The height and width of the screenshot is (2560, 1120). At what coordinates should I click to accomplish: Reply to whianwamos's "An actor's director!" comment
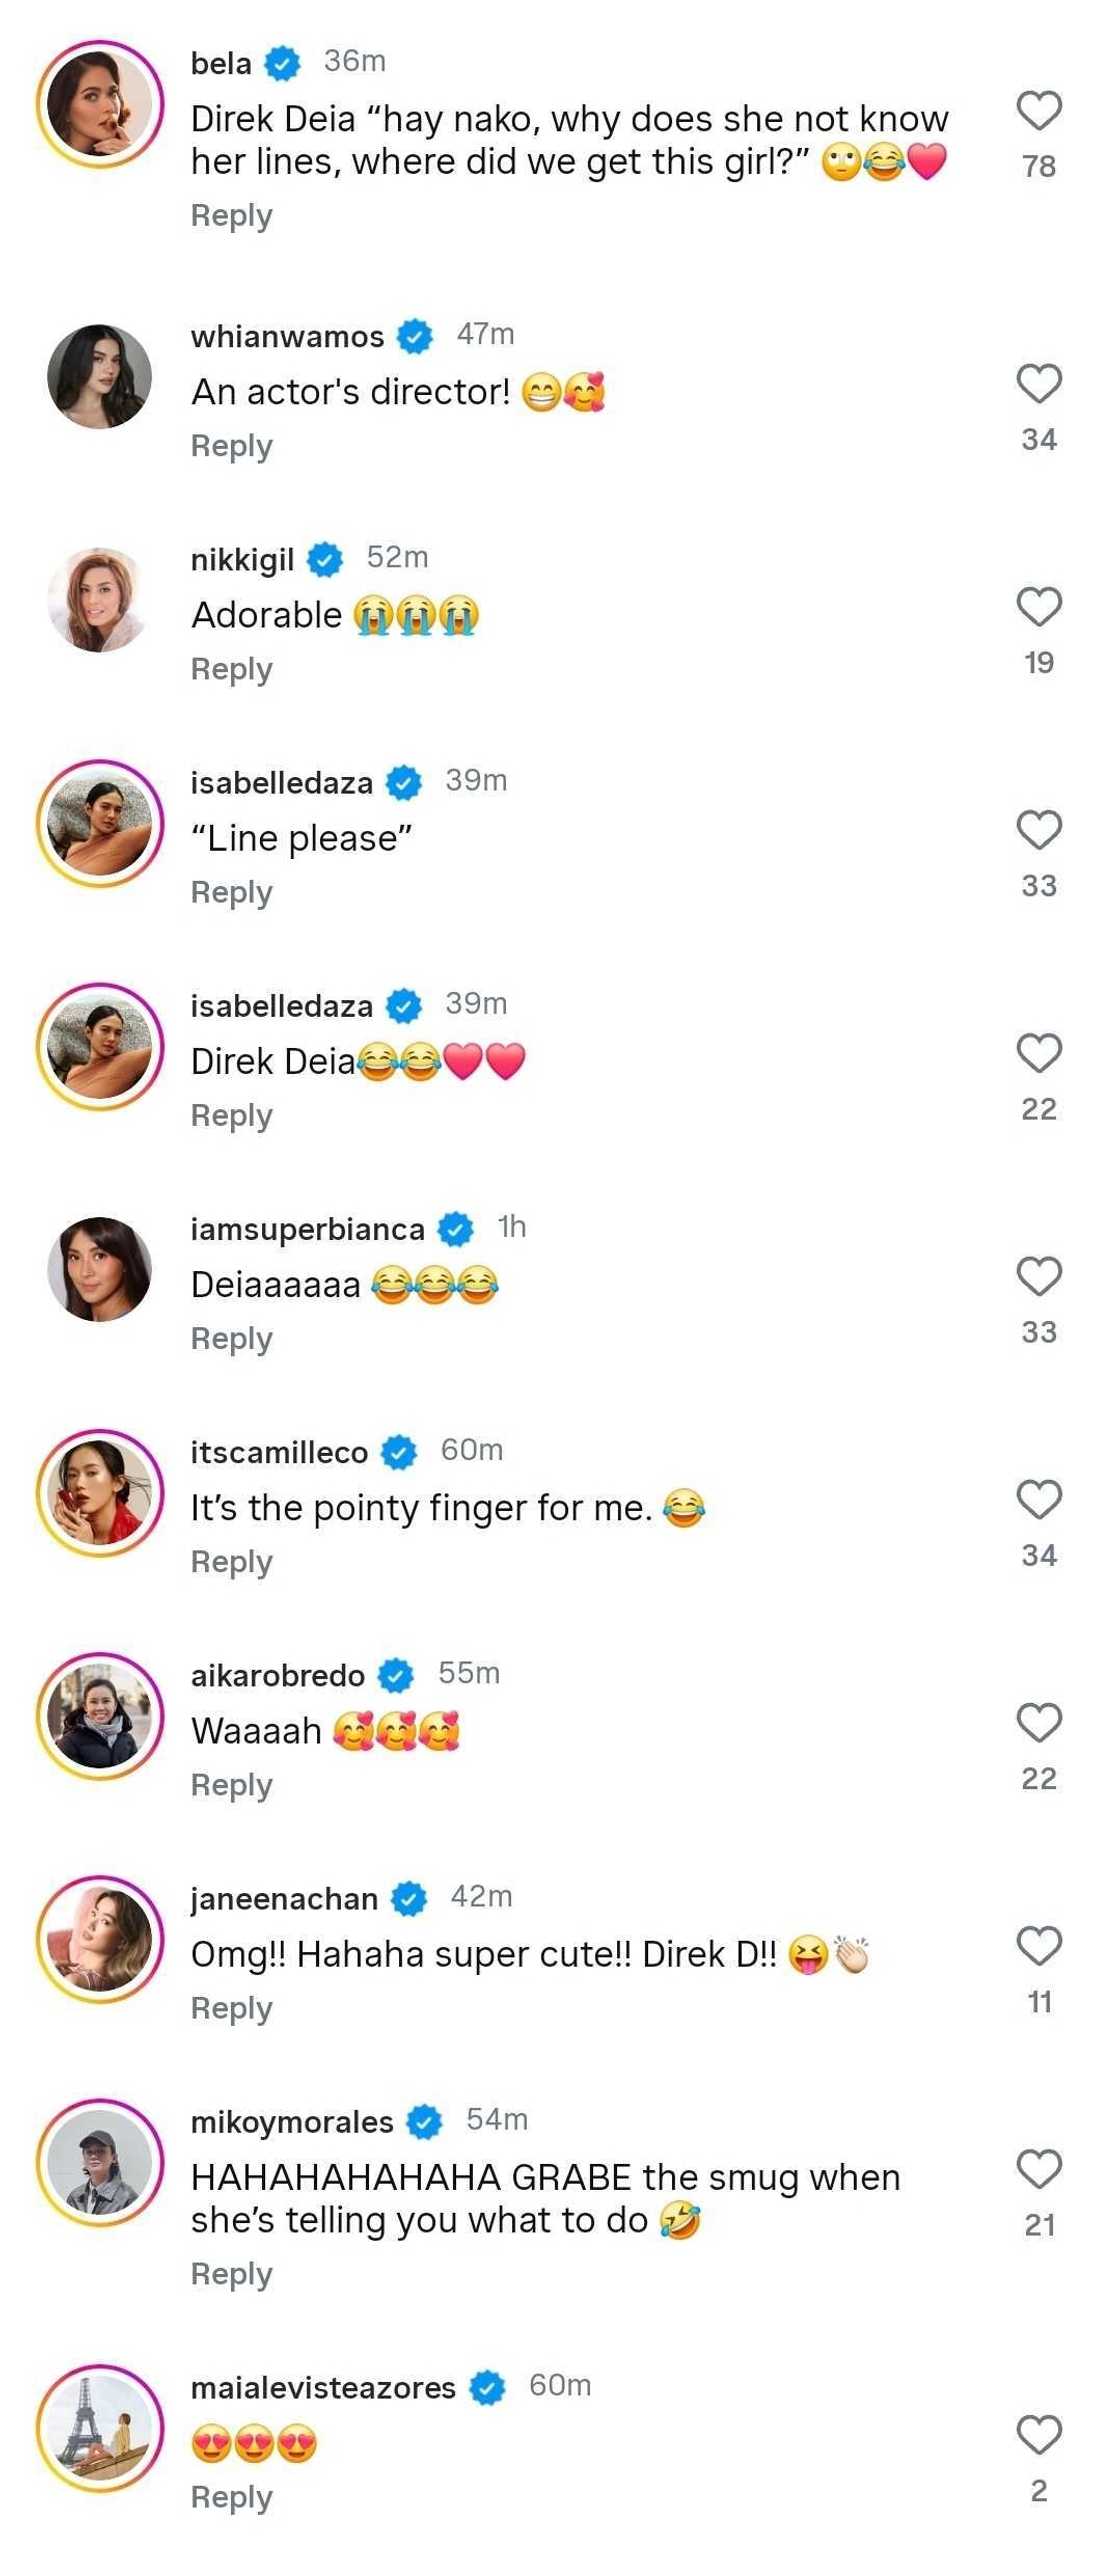coord(231,446)
